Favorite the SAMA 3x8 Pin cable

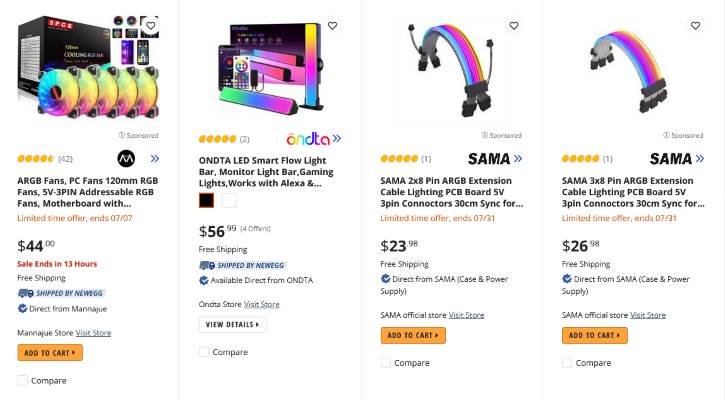pos(695,25)
